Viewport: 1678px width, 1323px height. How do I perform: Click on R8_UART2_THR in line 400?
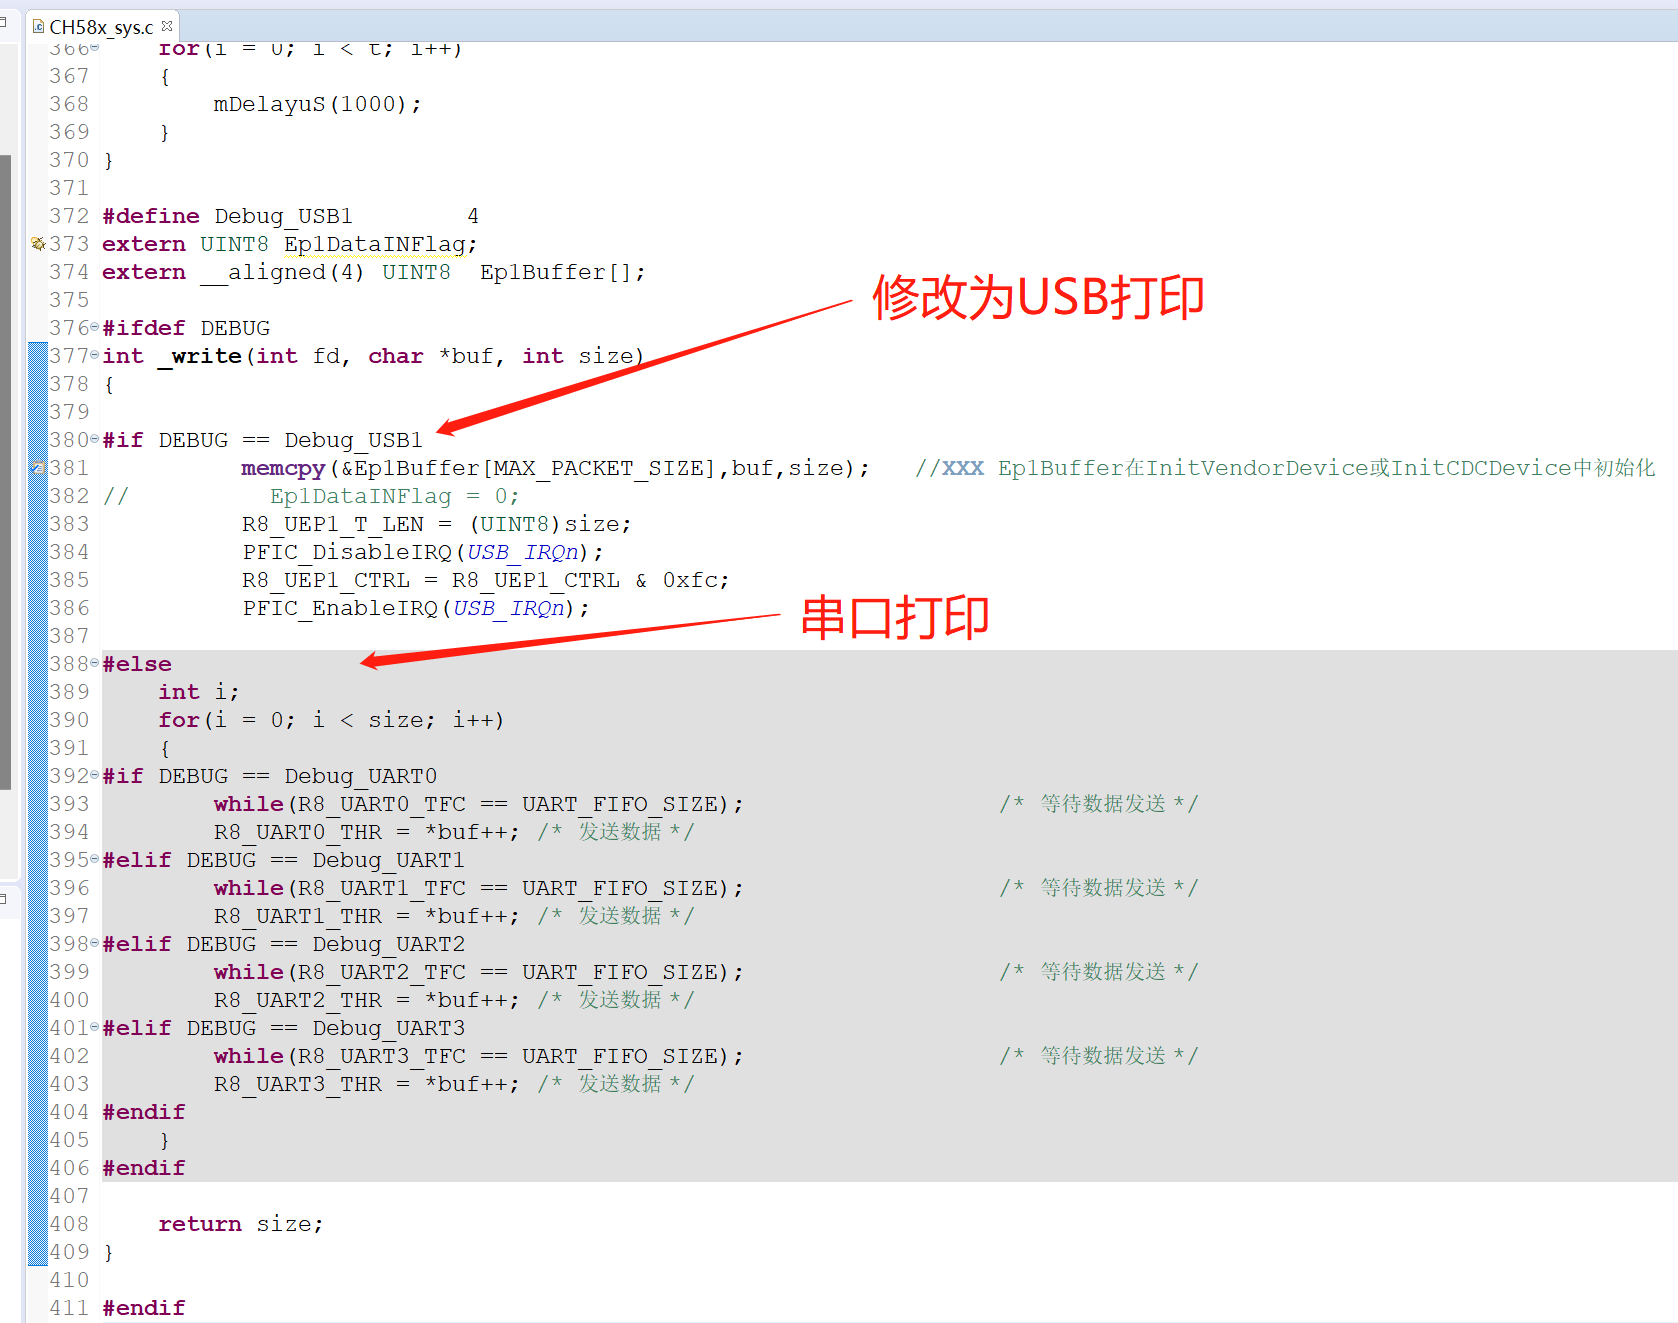(x=298, y=1000)
